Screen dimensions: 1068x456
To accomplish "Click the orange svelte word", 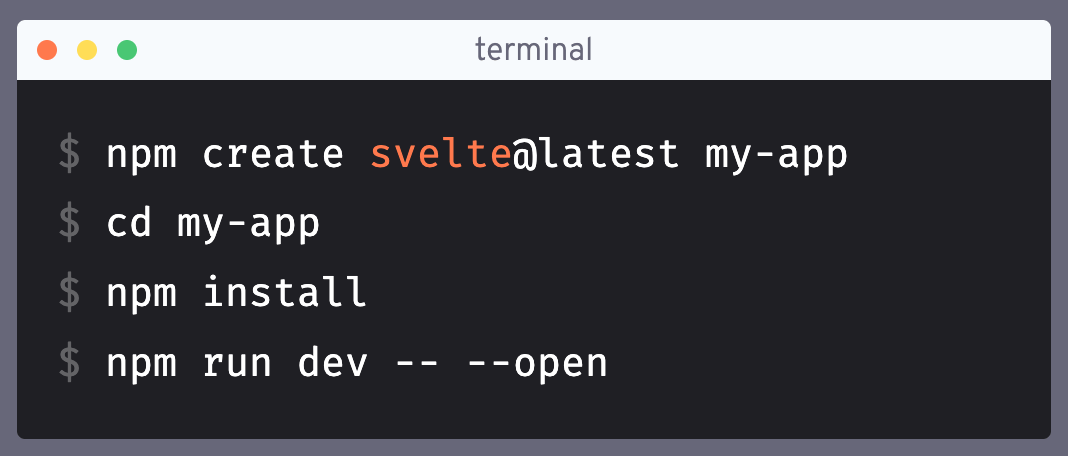I will tap(441, 154).
